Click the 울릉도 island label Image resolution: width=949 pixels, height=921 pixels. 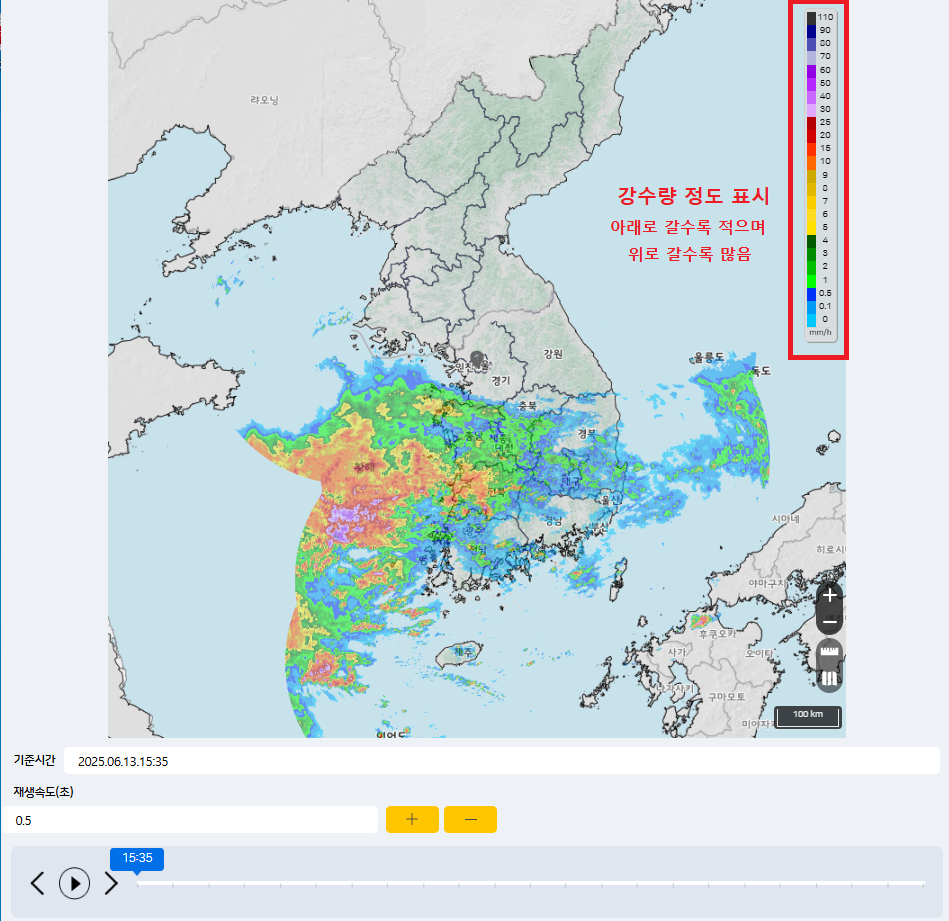pos(709,357)
